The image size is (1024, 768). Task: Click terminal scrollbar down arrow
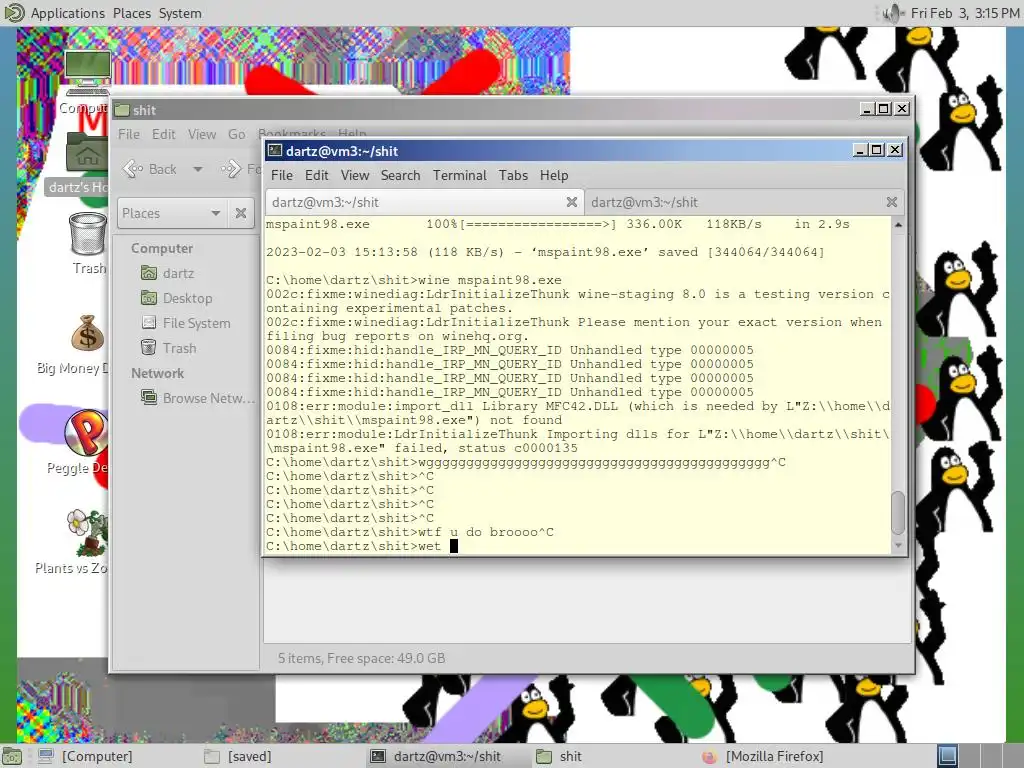(899, 545)
